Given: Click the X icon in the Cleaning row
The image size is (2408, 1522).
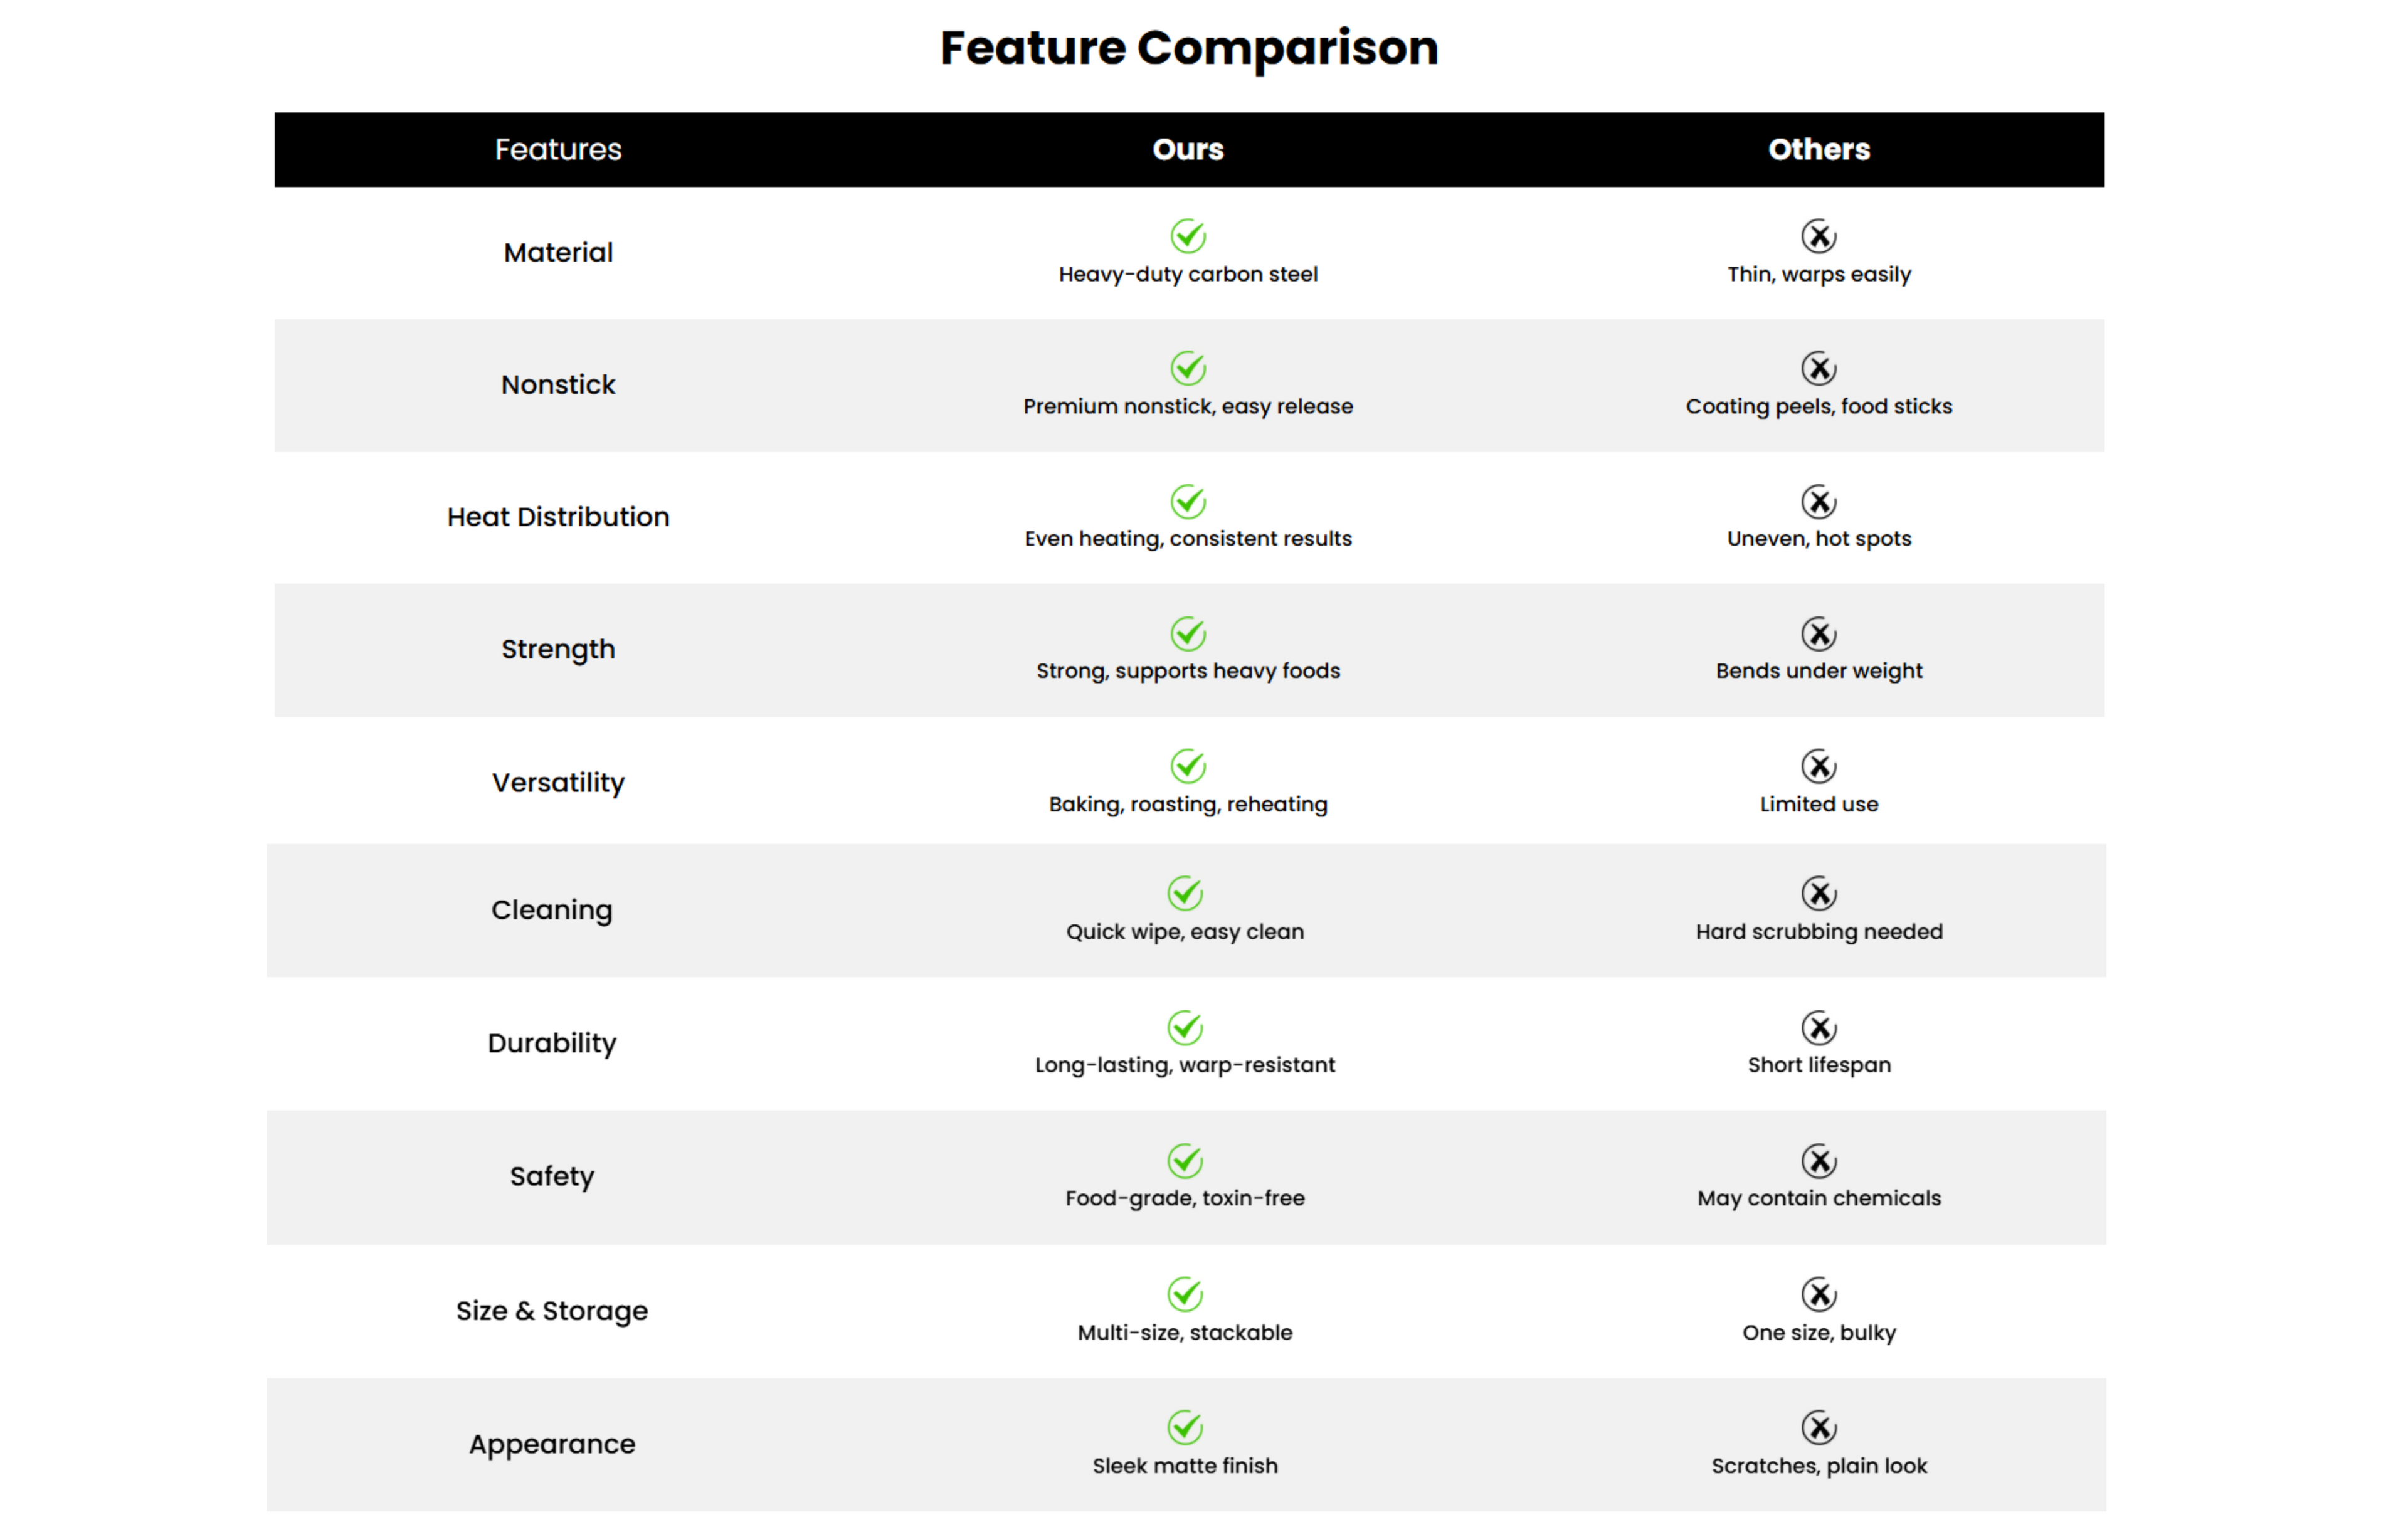Looking at the screenshot, I should (x=1819, y=894).
